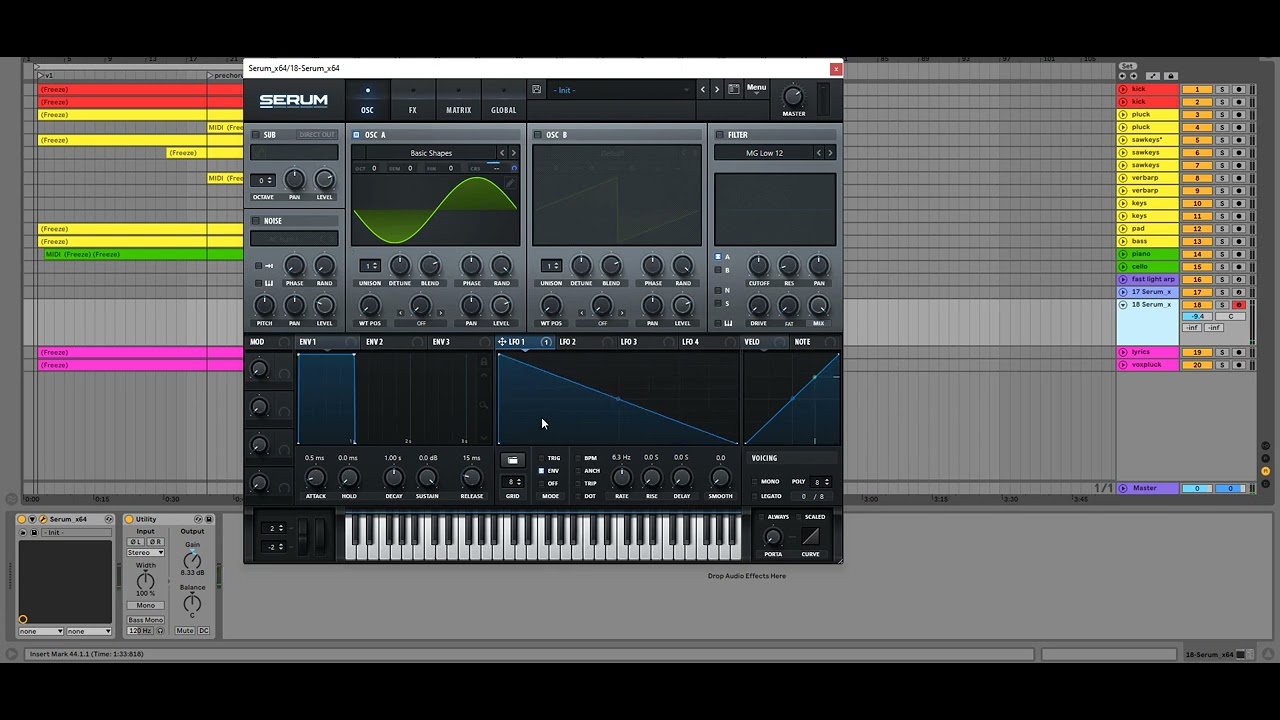Open the MG Low 12 filter type selector

[x=764, y=153]
